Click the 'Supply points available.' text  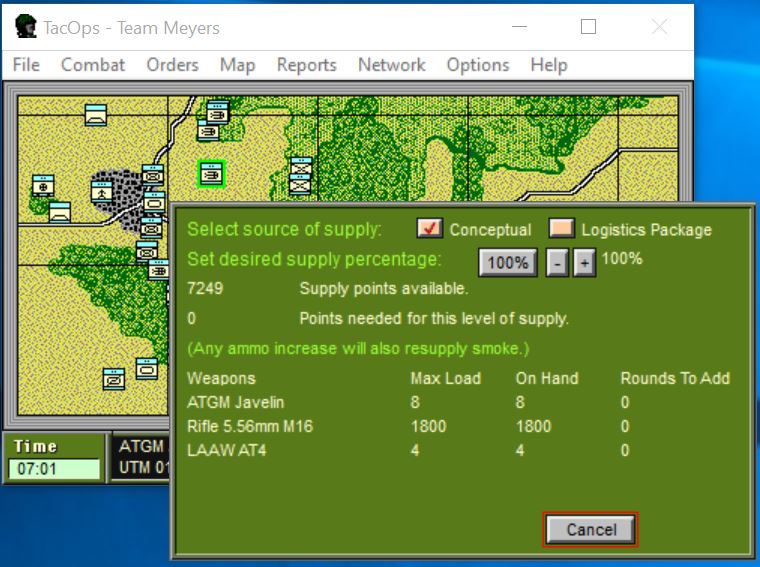[383, 289]
